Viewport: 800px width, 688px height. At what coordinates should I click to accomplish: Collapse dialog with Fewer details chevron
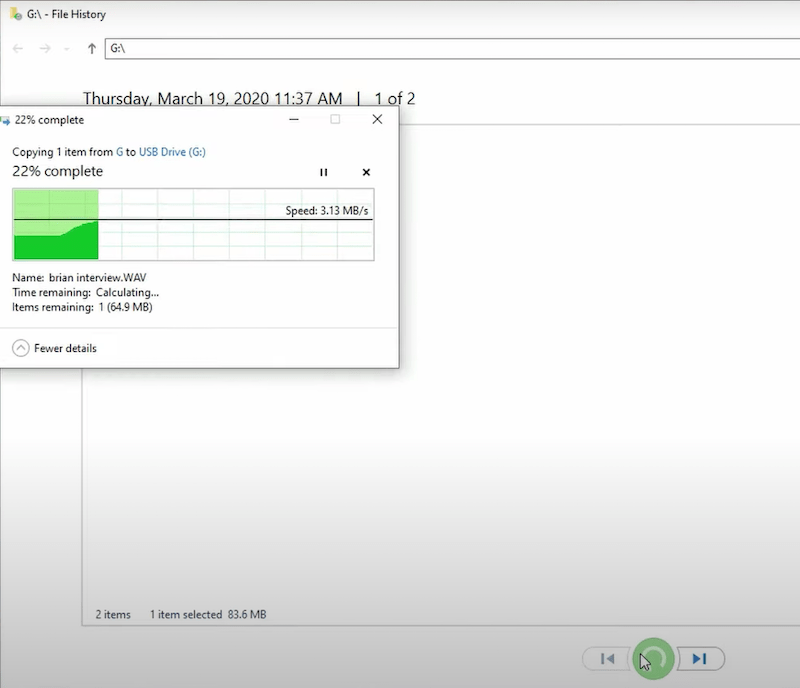pos(20,348)
